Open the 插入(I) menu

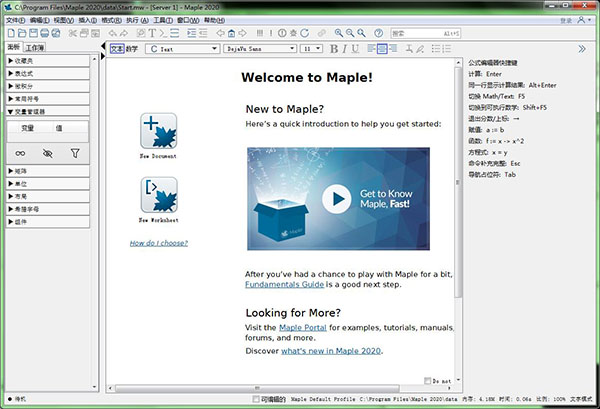(88, 20)
